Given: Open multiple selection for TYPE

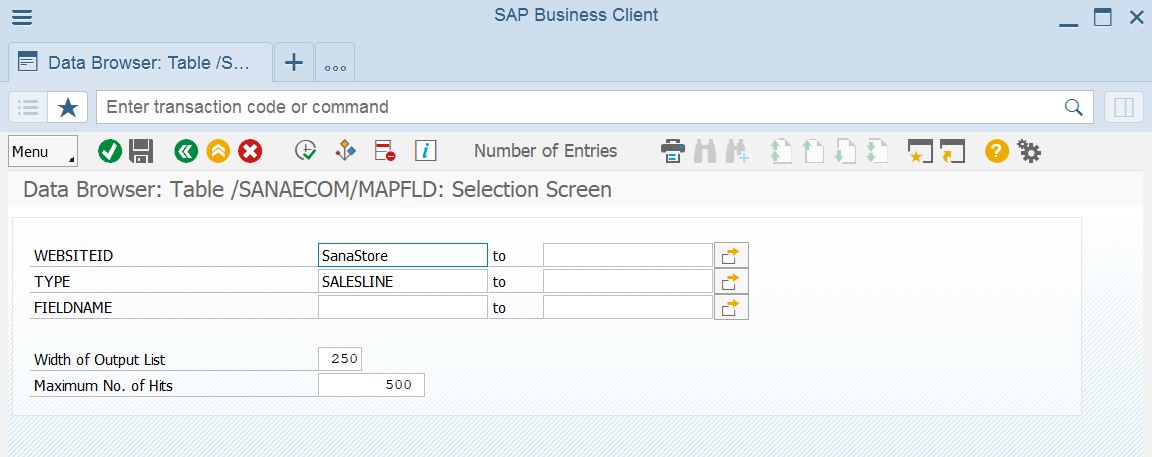Looking at the screenshot, I should point(731,281).
